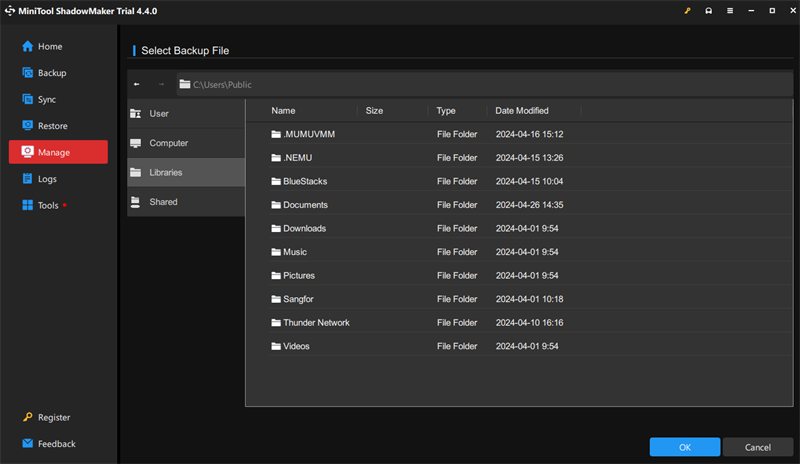Go to the Backup section
Screen dimensions: 800x464
(44, 73)
